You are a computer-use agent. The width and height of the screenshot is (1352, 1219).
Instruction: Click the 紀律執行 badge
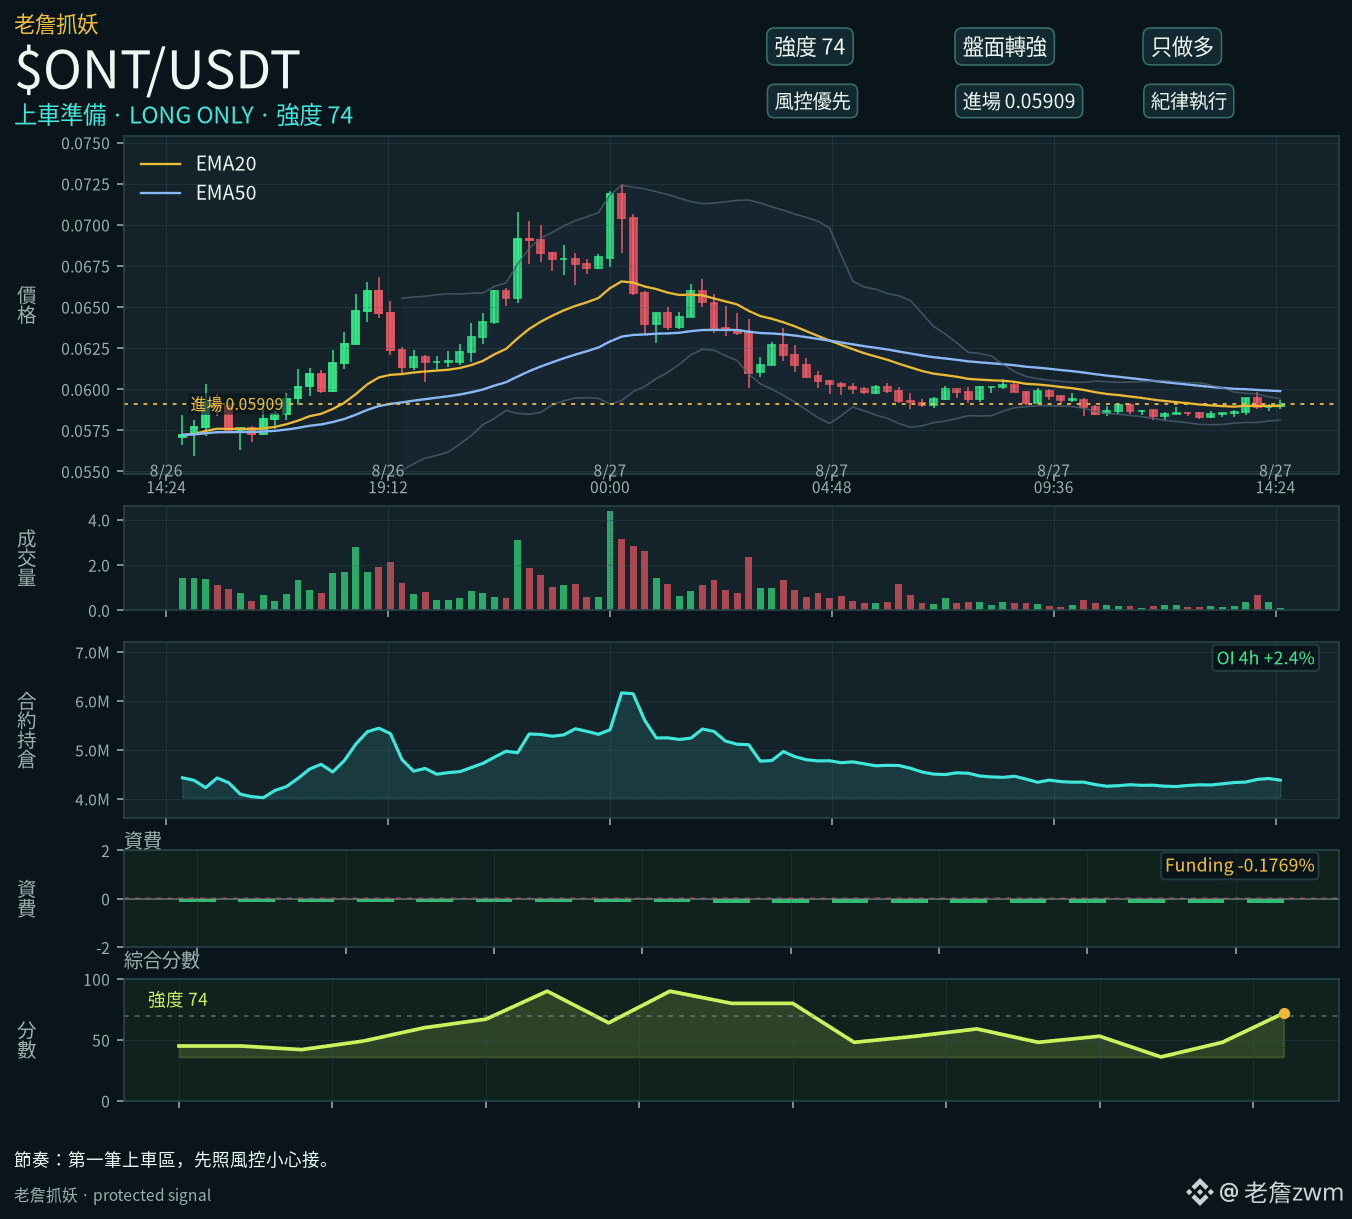pos(1188,101)
